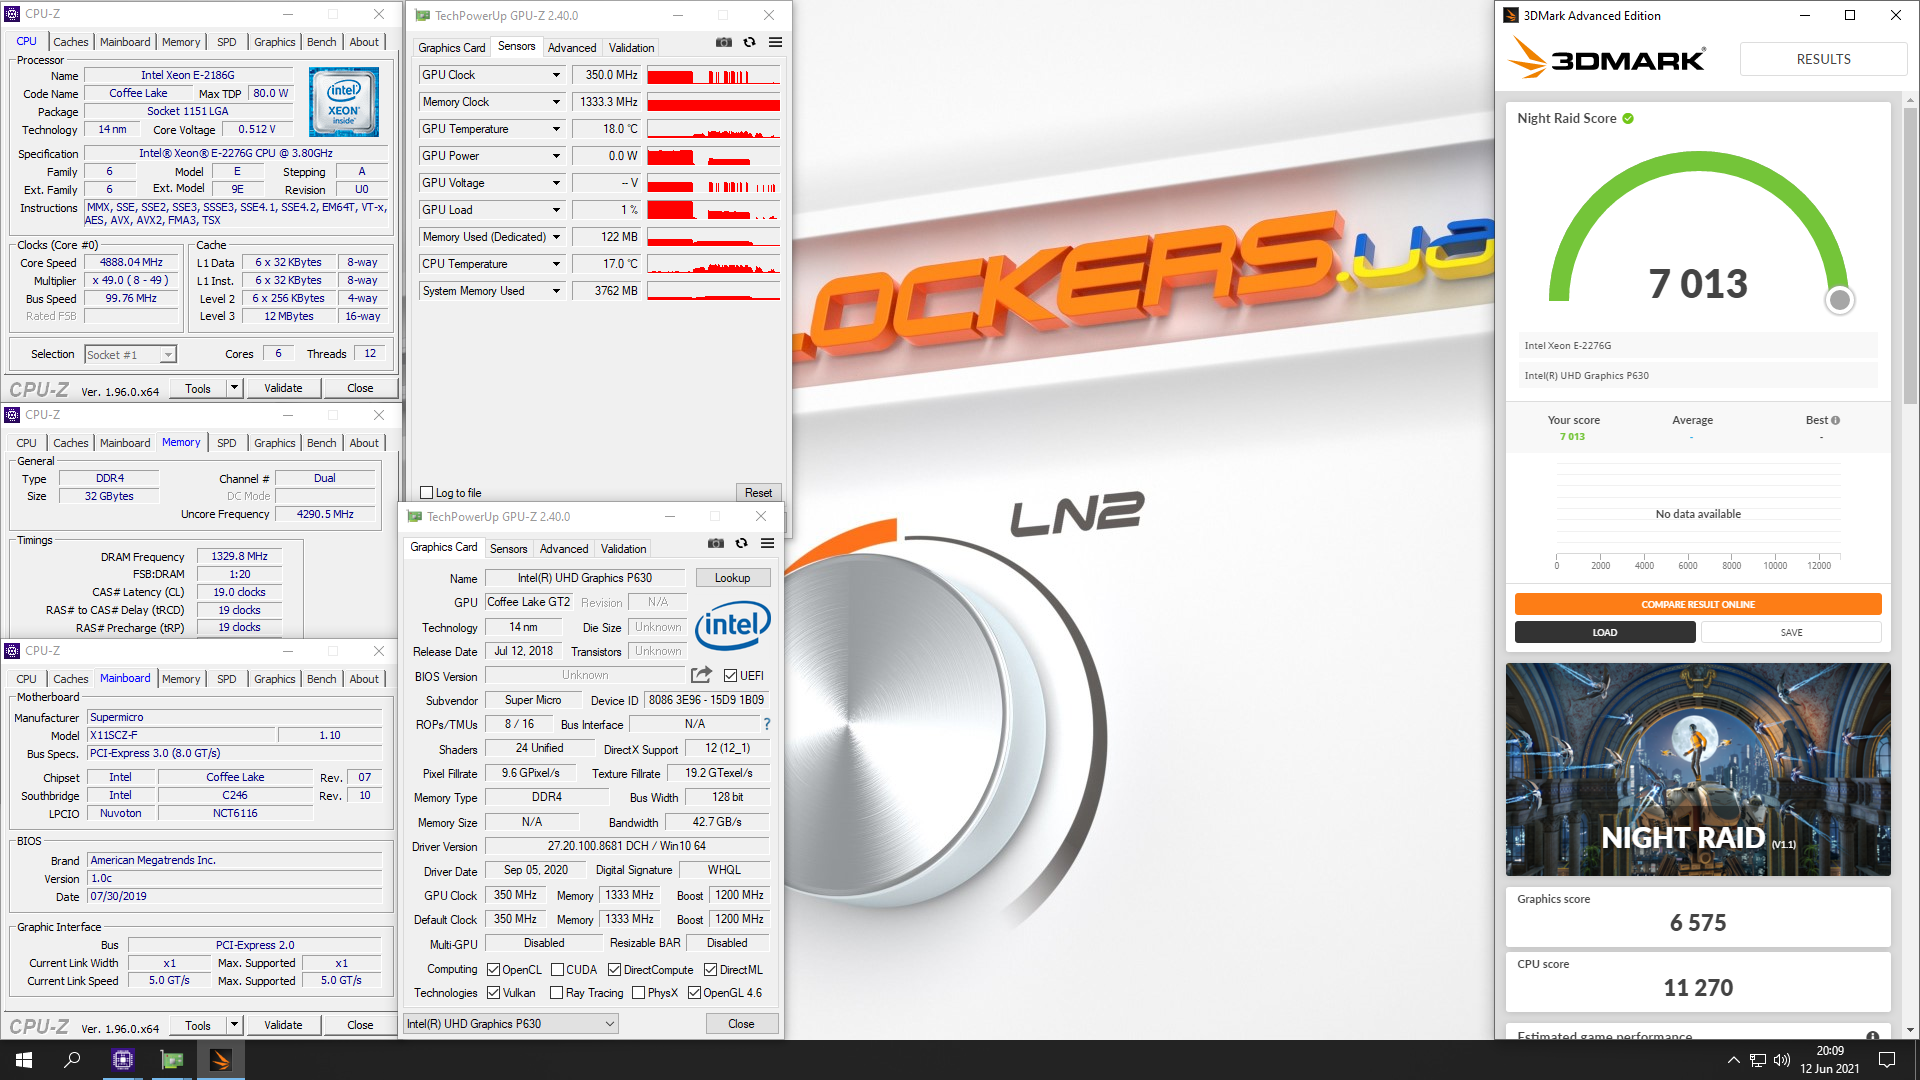This screenshot has height=1080, width=1920.
Task: Open SPD tab in top CPU-Z window
Action: click(227, 42)
